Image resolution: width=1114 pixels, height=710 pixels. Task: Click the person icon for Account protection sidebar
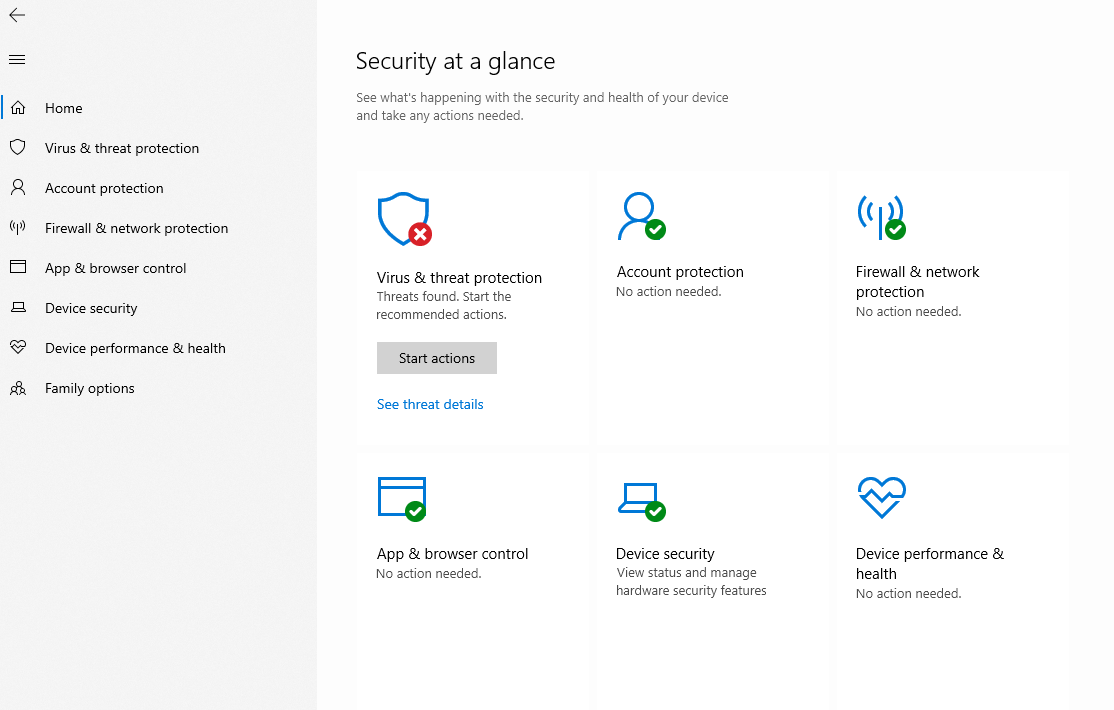(18, 188)
